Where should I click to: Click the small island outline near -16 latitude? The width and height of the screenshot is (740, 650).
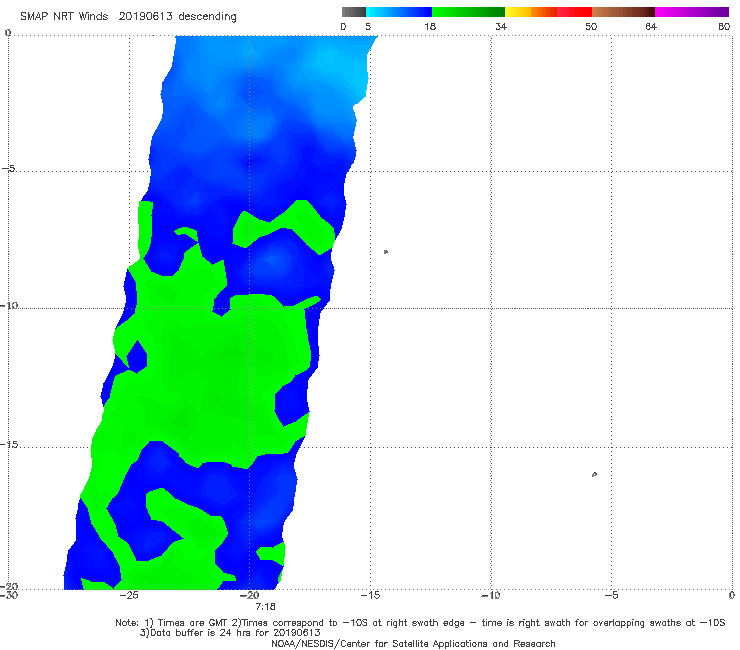[594, 474]
